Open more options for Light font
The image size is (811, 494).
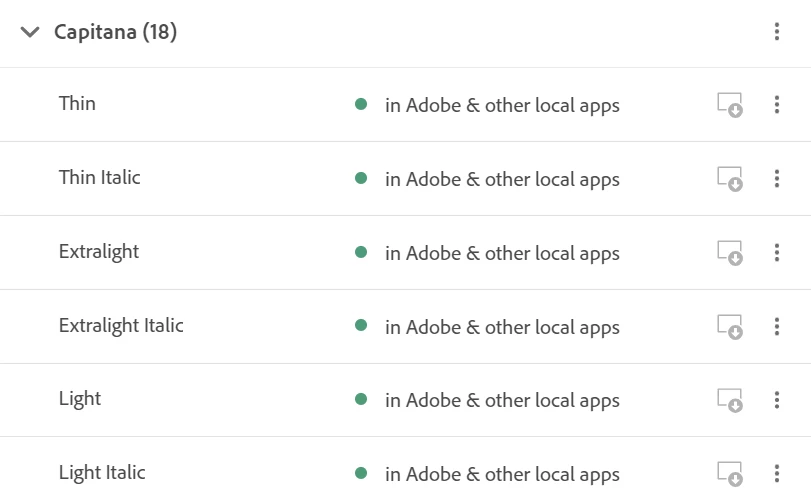coord(777,400)
